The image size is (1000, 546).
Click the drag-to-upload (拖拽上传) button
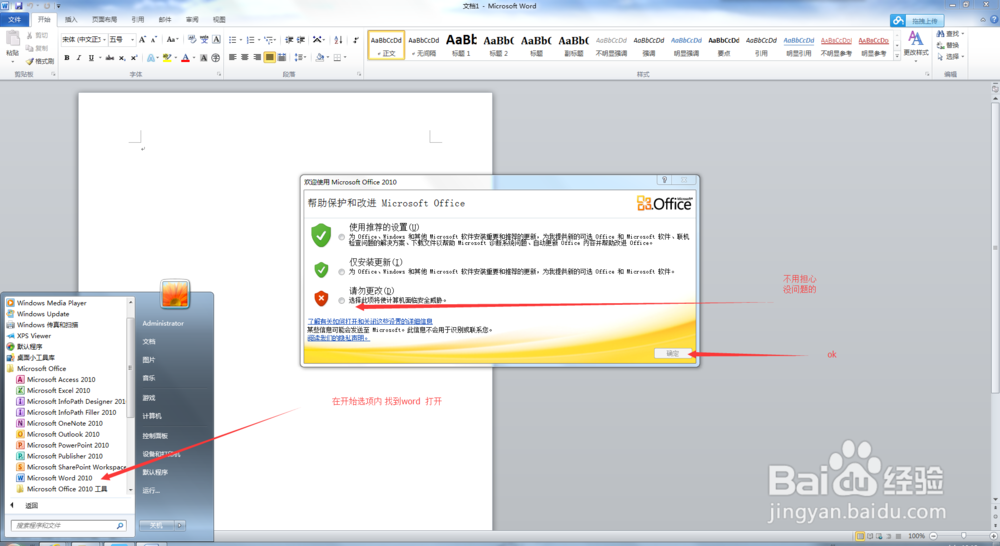tap(917, 21)
